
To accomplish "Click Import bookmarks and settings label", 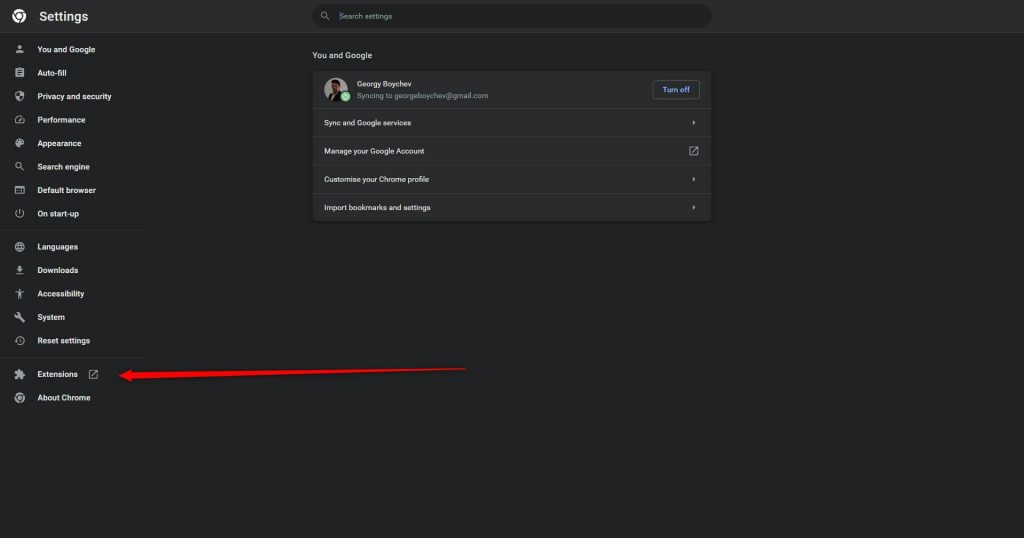I will (377, 208).
